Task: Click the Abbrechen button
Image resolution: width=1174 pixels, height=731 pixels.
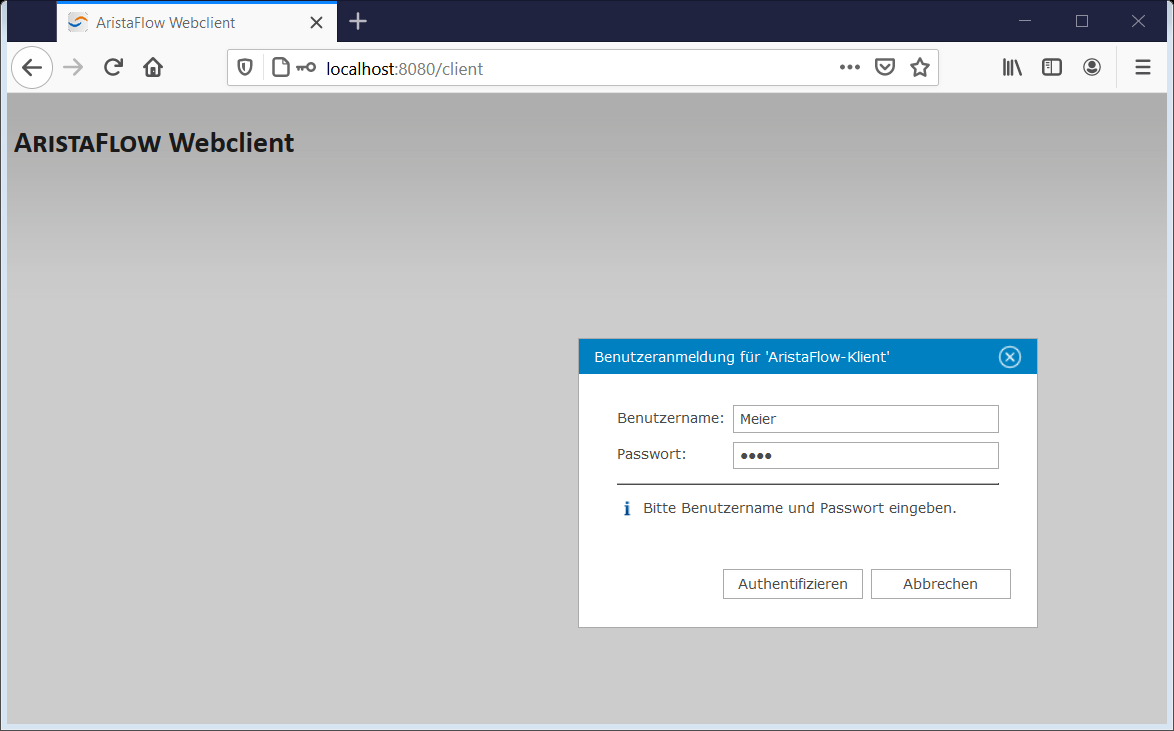Action: tap(940, 584)
